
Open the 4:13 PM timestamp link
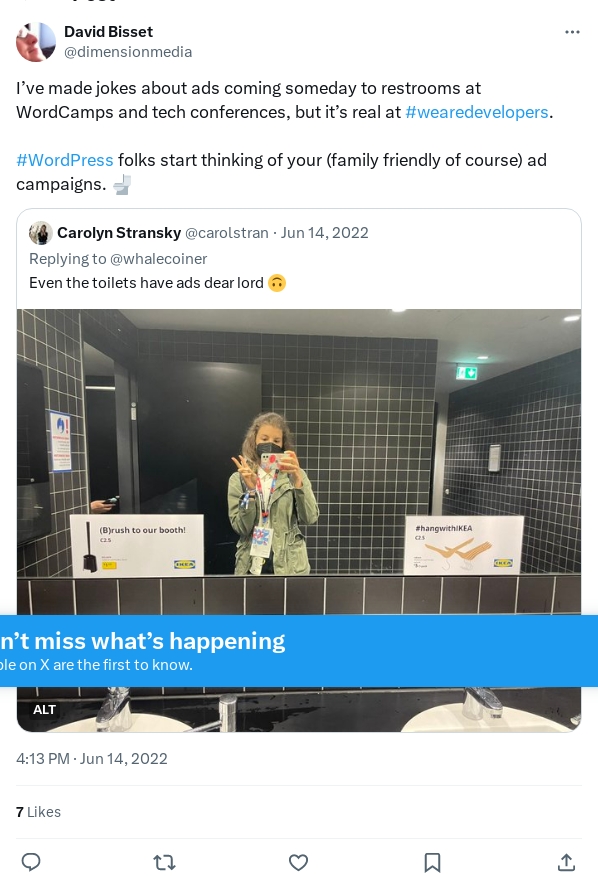coord(92,759)
